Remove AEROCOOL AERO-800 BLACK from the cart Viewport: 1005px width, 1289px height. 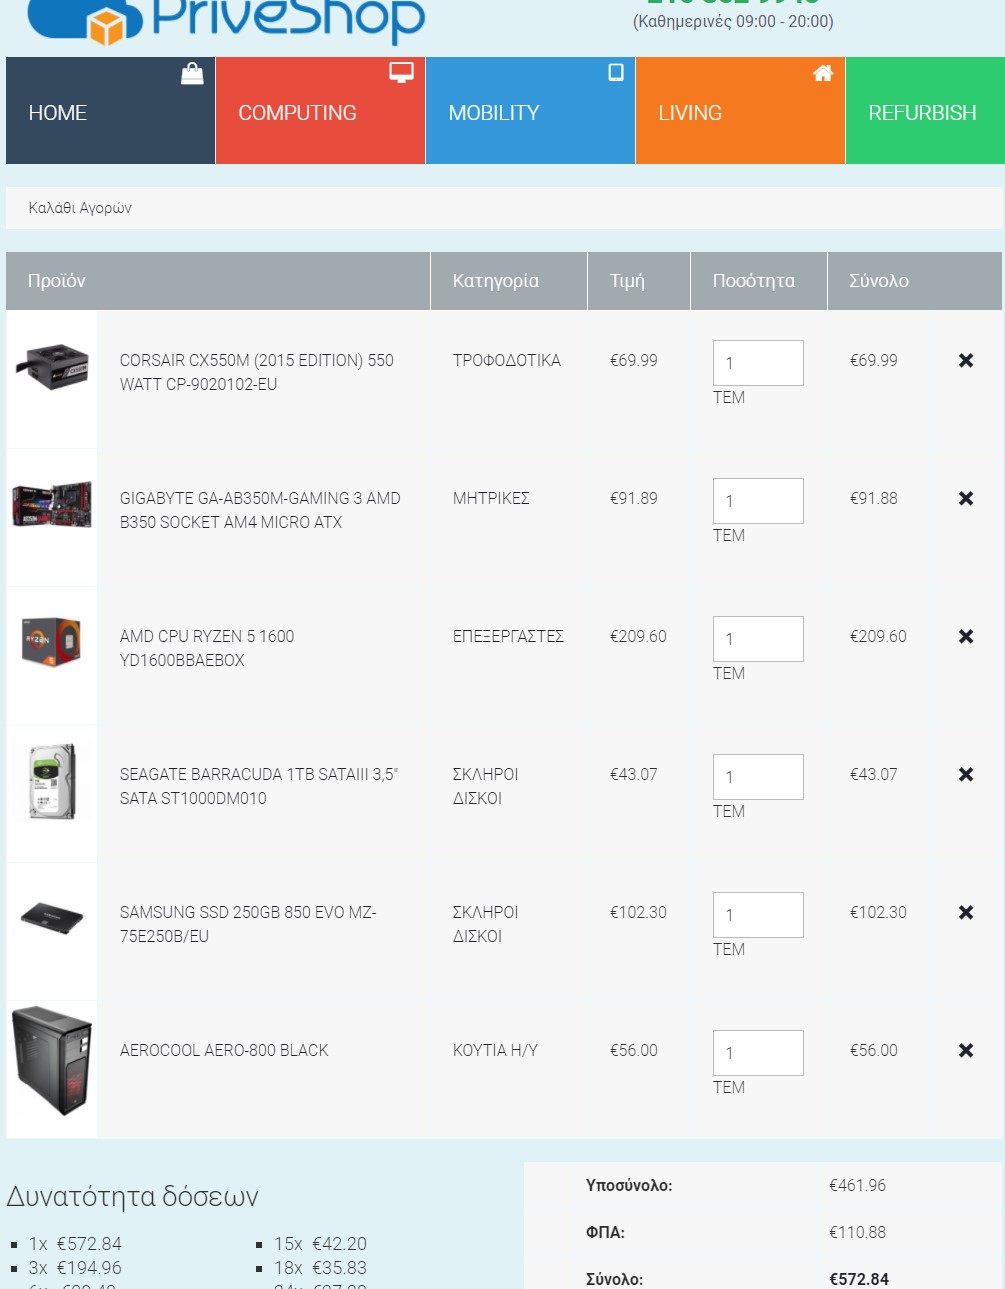(x=966, y=1050)
